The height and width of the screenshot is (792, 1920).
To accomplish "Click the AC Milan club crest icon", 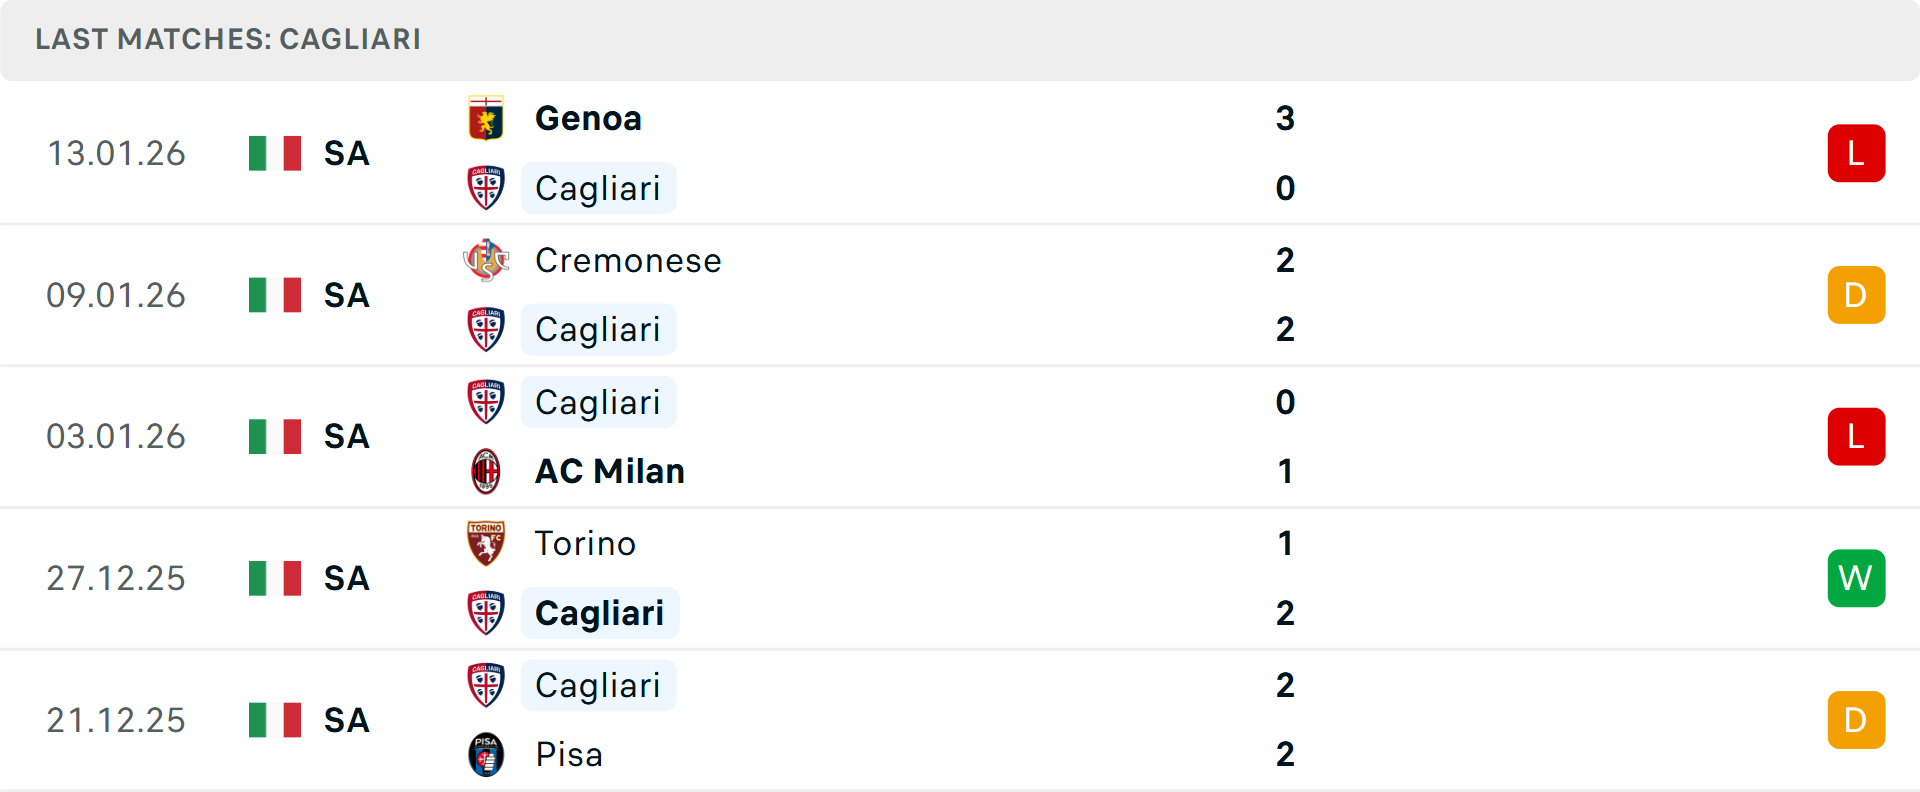I will (486, 471).
